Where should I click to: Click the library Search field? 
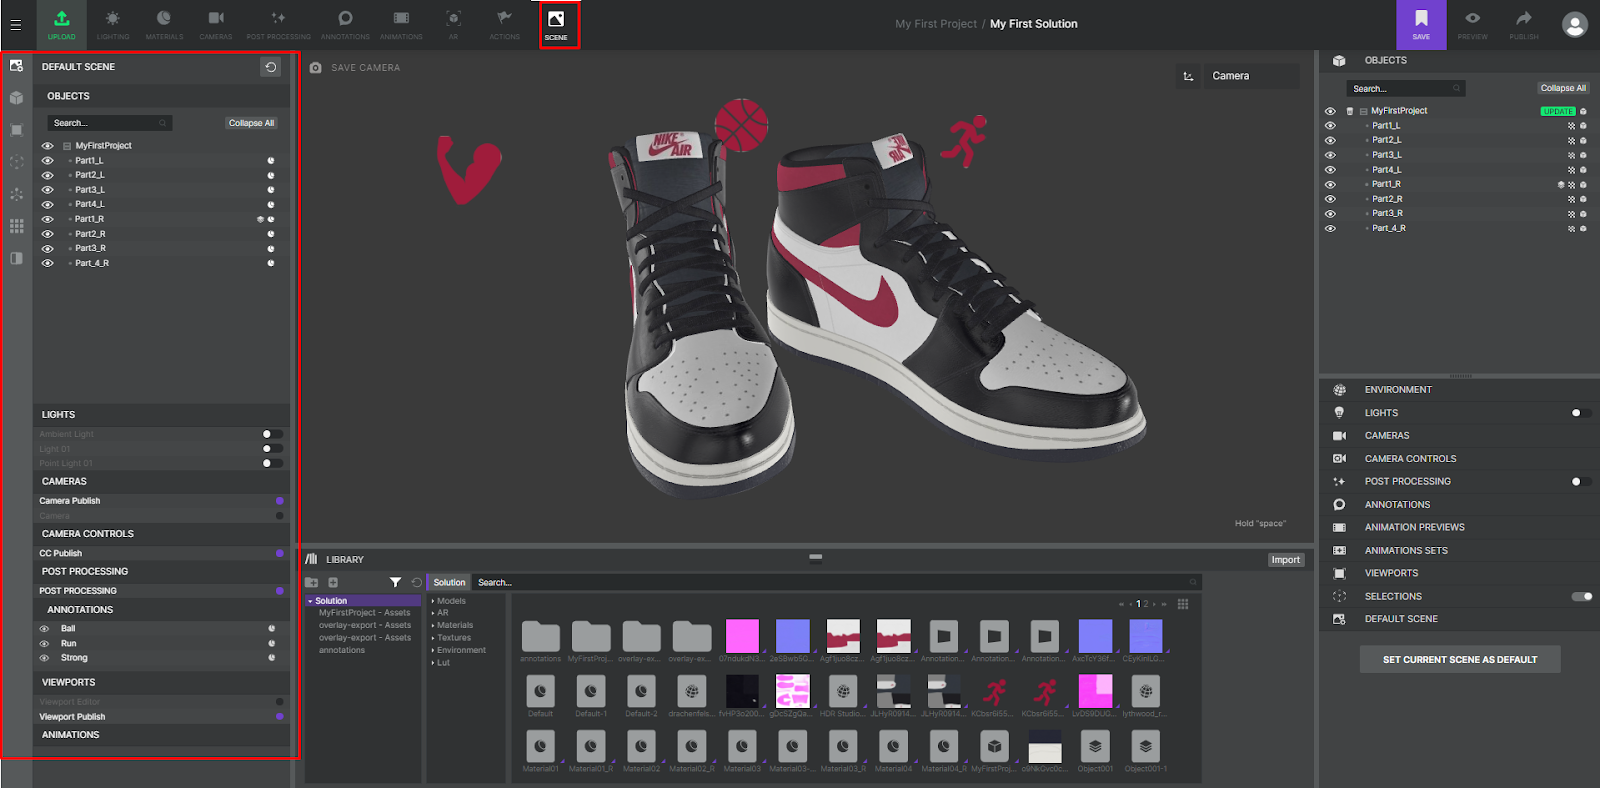click(x=837, y=582)
